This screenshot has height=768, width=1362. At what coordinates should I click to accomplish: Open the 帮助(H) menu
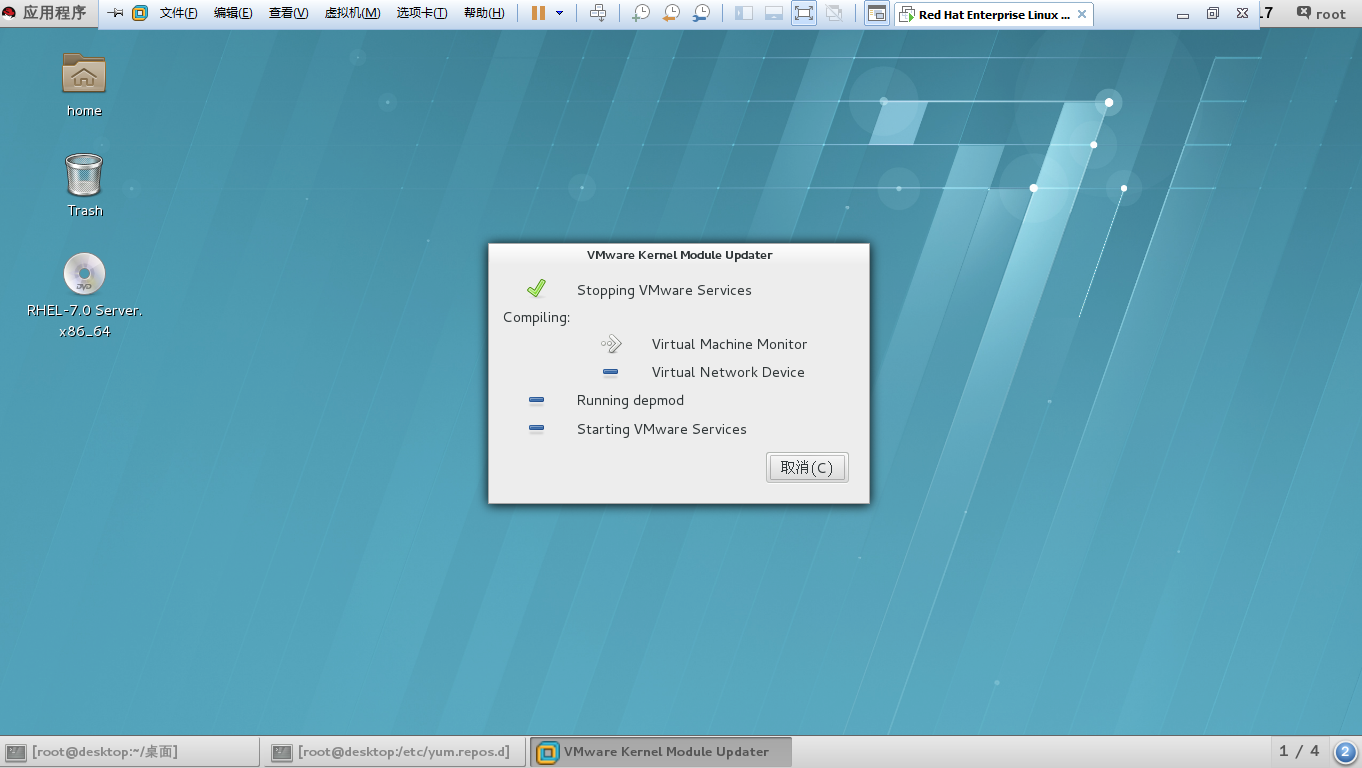484,13
